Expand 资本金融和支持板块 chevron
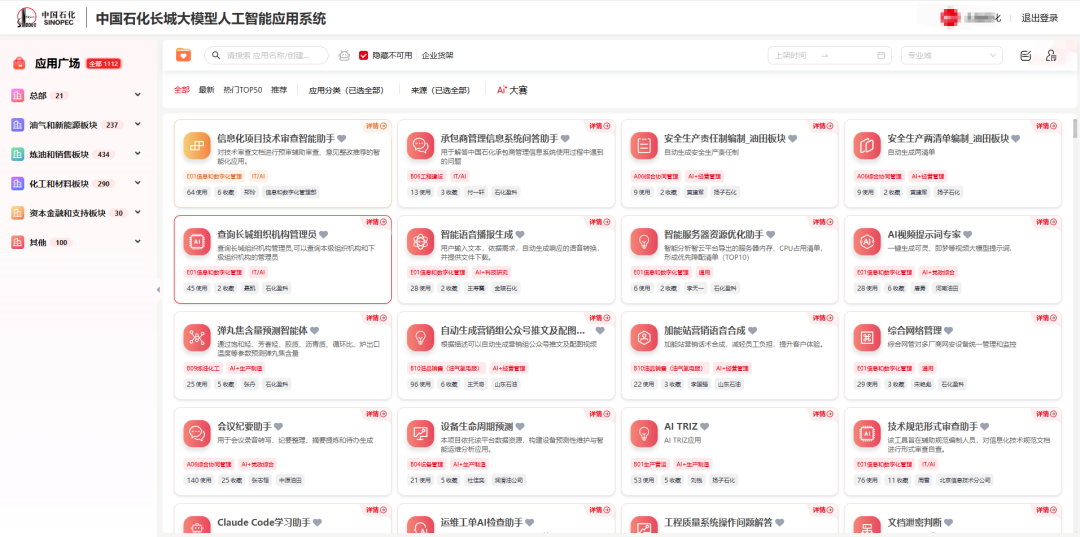 pos(138,213)
